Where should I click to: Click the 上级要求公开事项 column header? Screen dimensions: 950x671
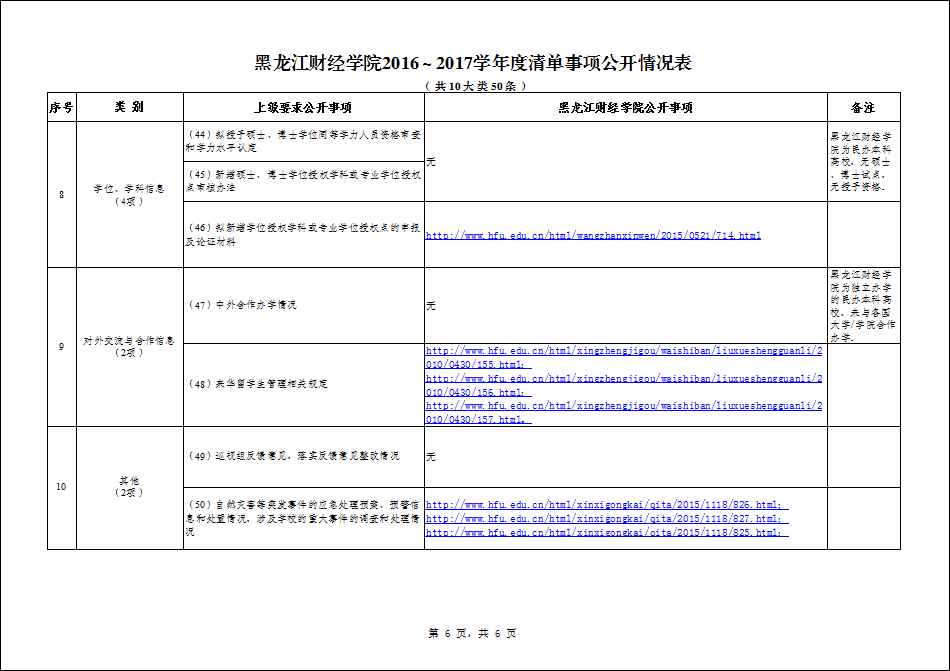coord(303,107)
